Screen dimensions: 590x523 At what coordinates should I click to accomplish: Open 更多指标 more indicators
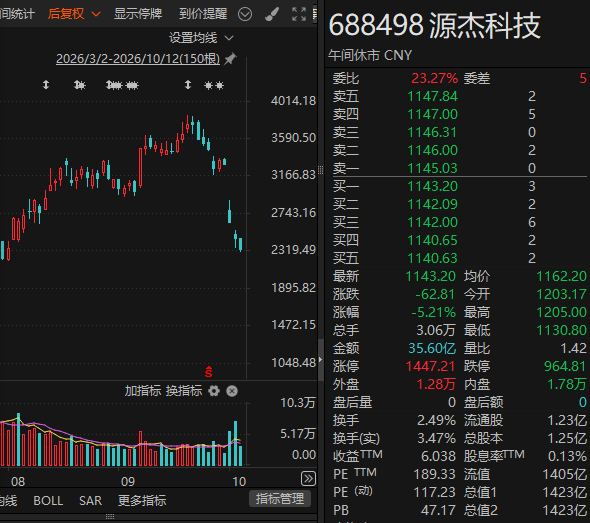point(142,501)
